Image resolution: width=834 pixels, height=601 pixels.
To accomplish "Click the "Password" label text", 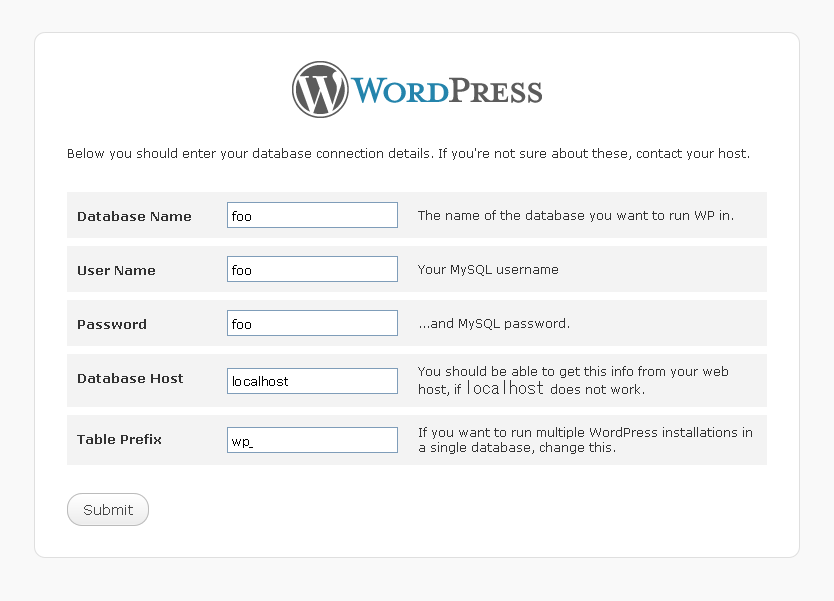I will [112, 324].
